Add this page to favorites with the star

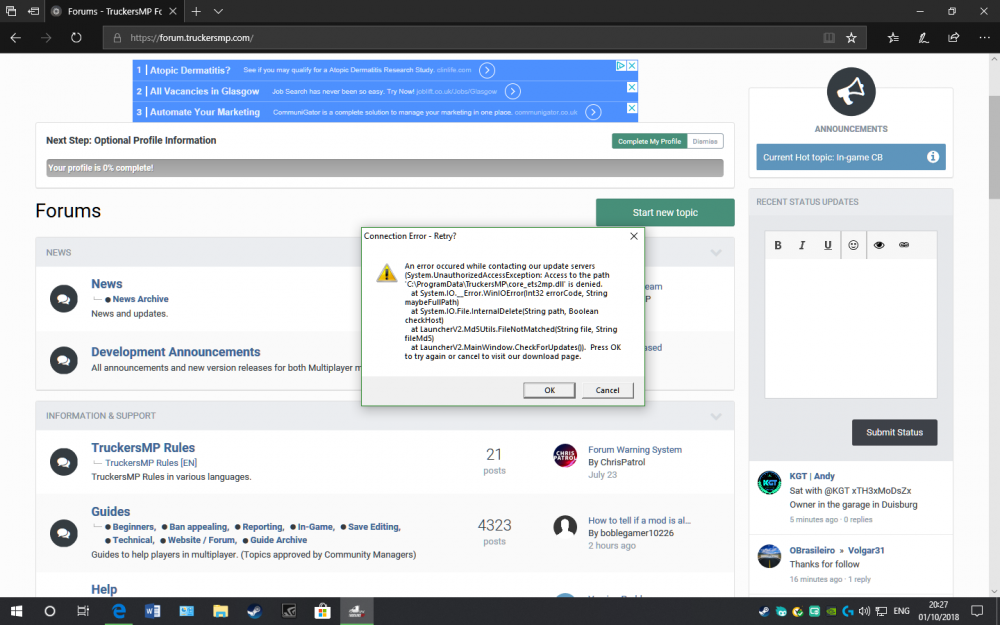[851, 38]
